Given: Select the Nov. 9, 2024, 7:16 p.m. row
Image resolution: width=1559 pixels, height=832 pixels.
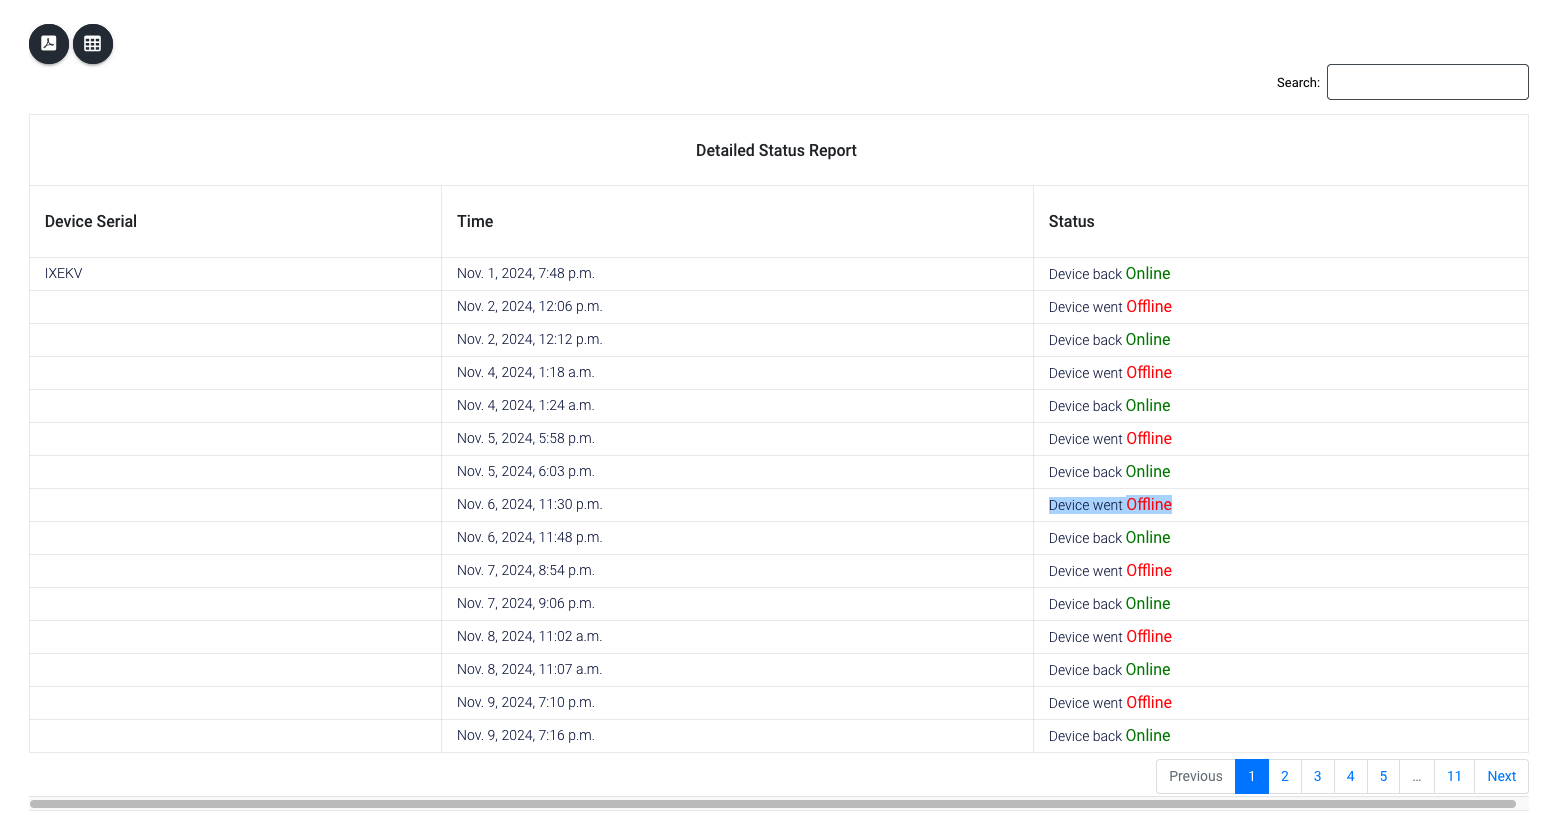Looking at the screenshot, I should 525,736.
